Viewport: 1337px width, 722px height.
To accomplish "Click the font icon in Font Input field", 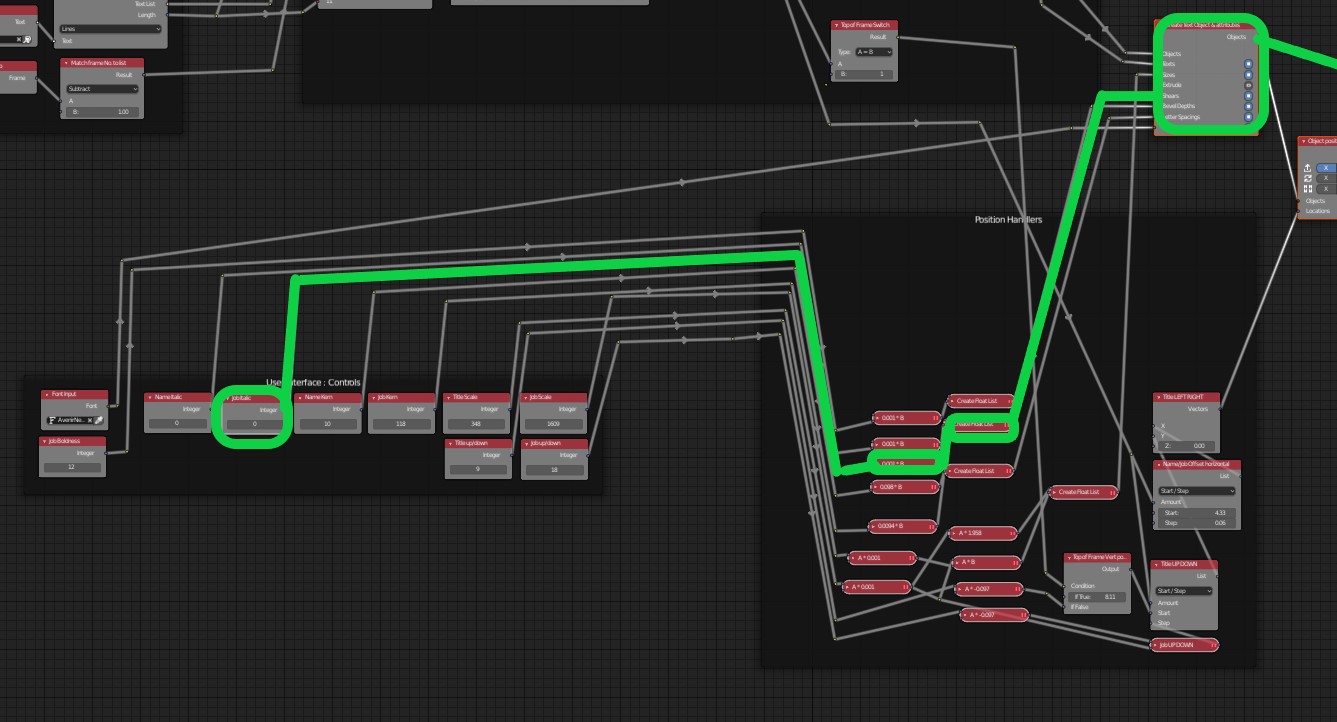I will click(52, 420).
